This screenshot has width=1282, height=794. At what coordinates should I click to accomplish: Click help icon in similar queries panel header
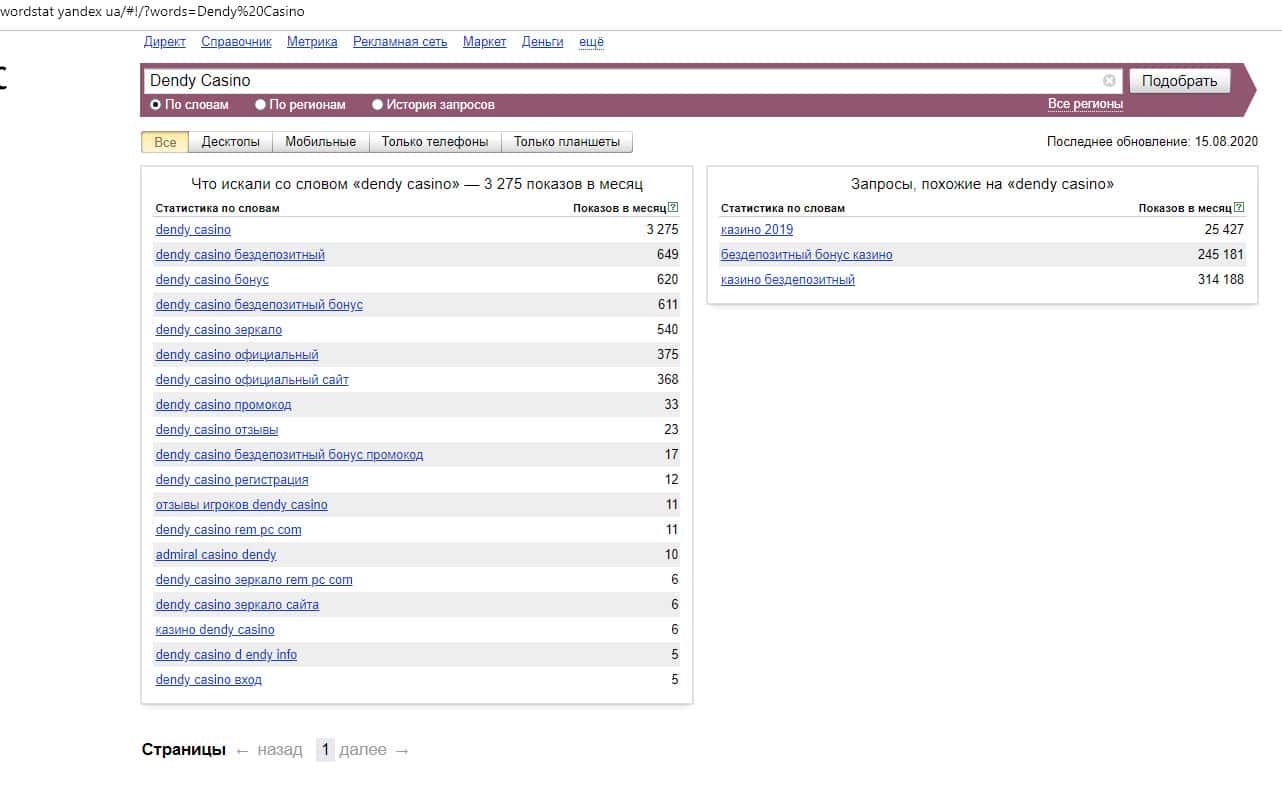[1239, 208]
